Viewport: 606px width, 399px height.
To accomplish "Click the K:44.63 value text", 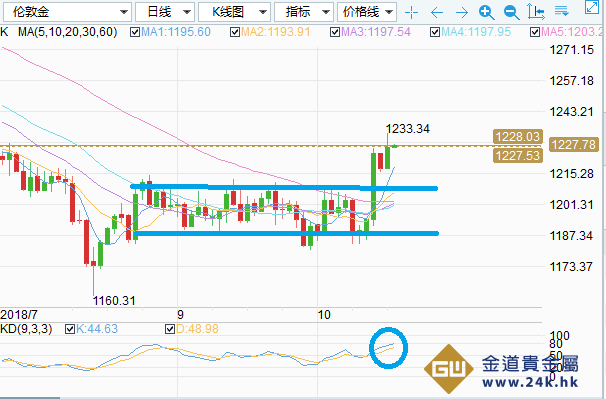I will (97, 329).
